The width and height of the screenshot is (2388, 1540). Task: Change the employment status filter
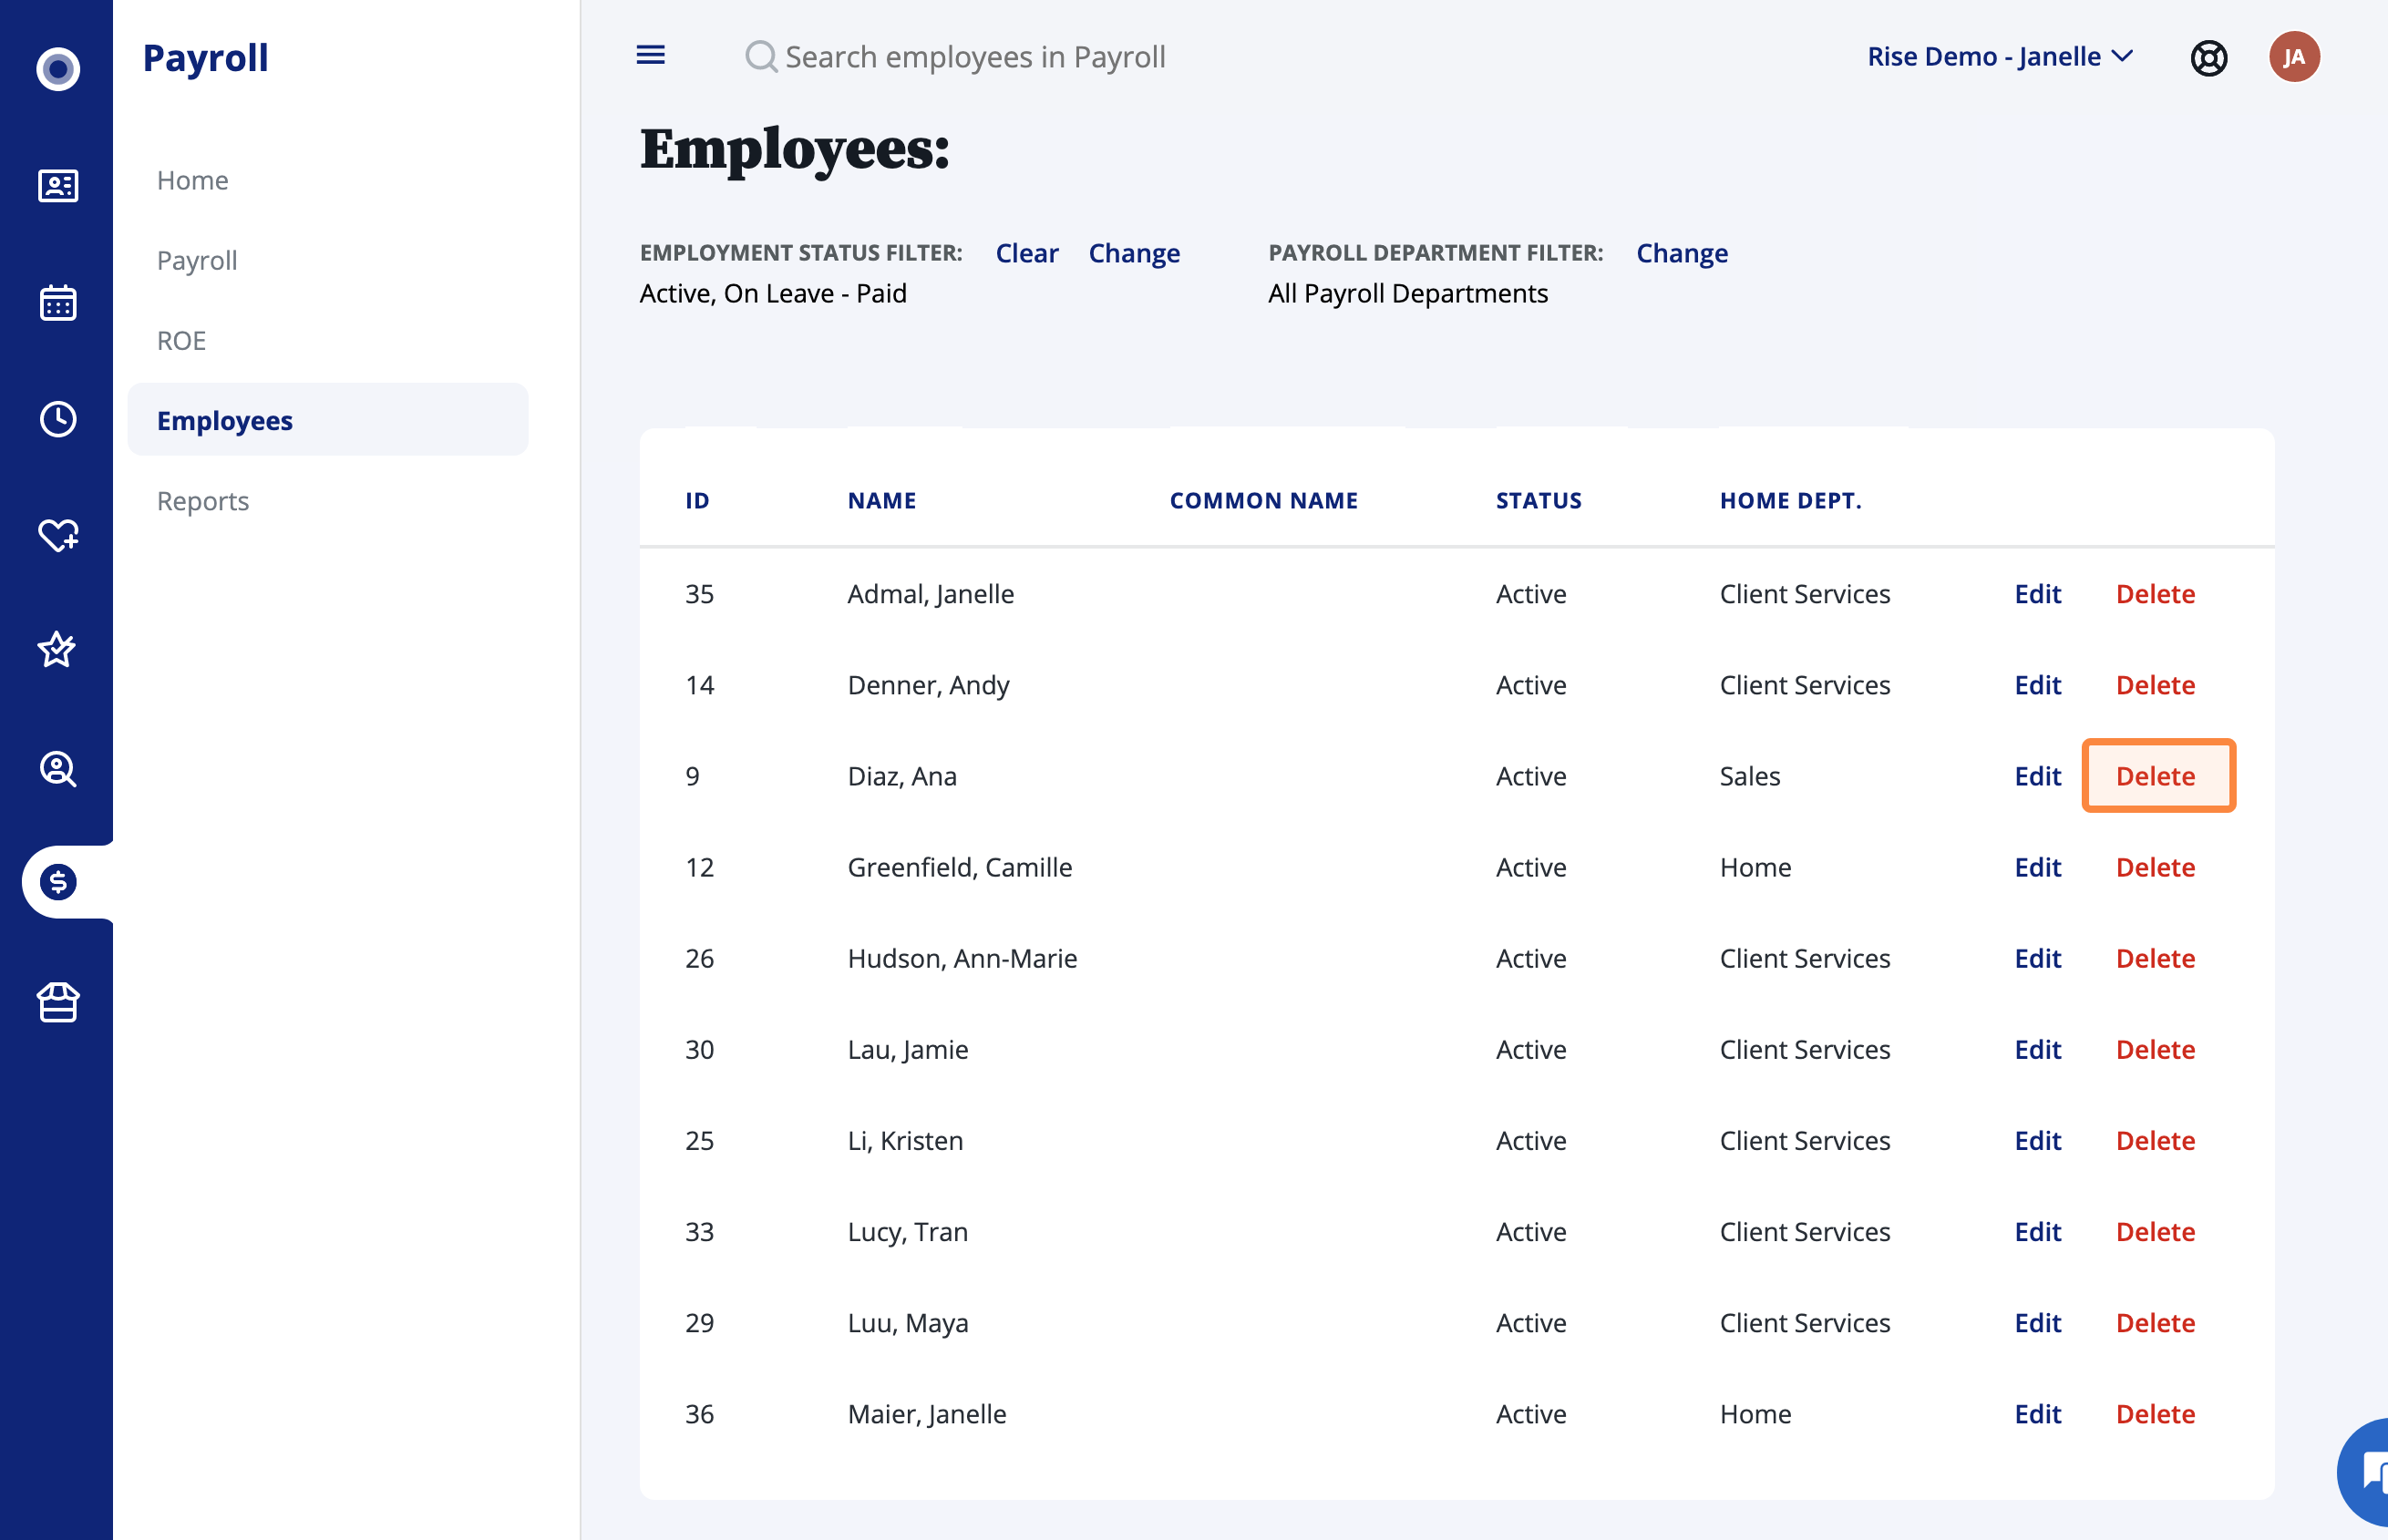click(1134, 253)
